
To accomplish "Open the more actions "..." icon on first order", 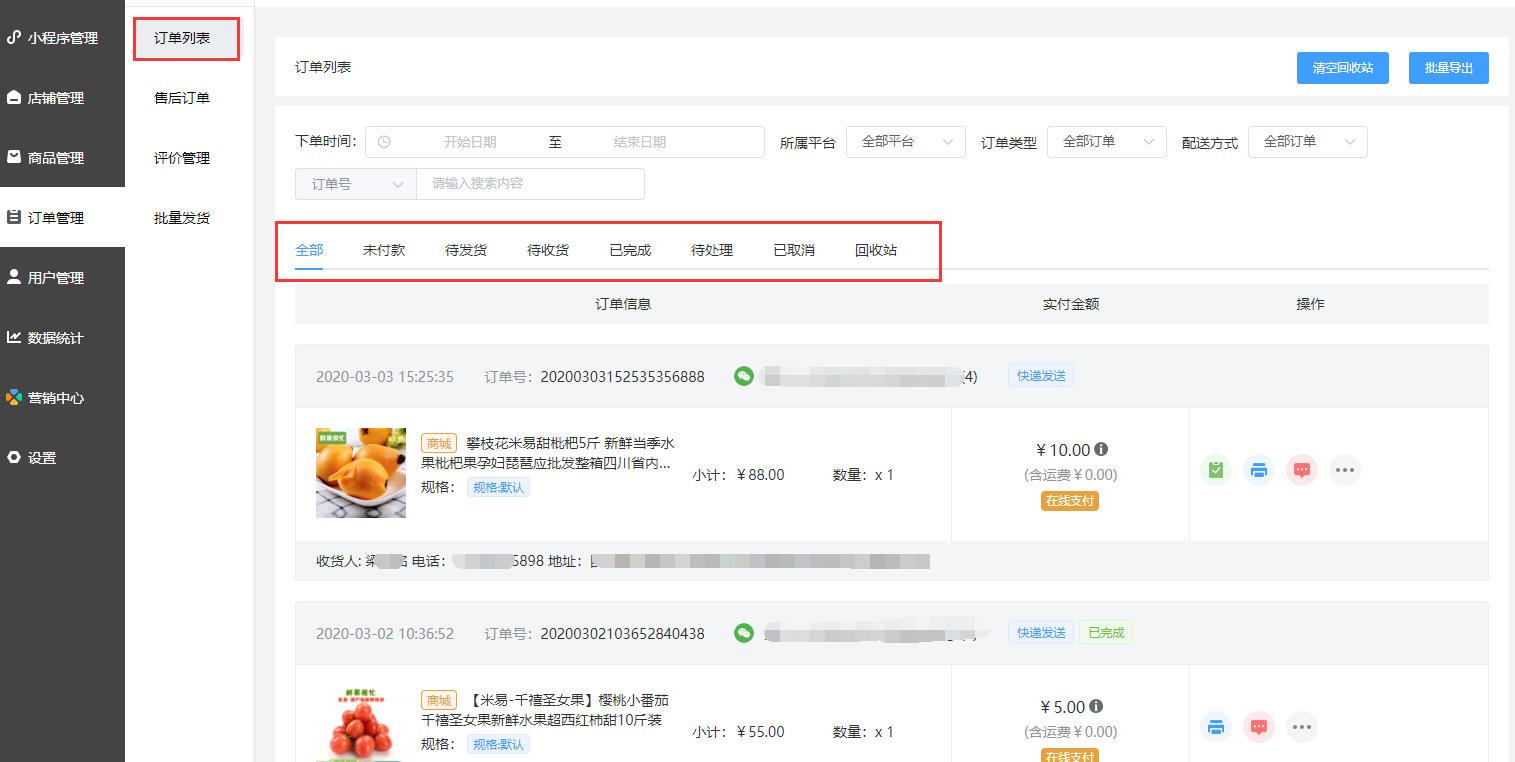I will click(x=1344, y=470).
